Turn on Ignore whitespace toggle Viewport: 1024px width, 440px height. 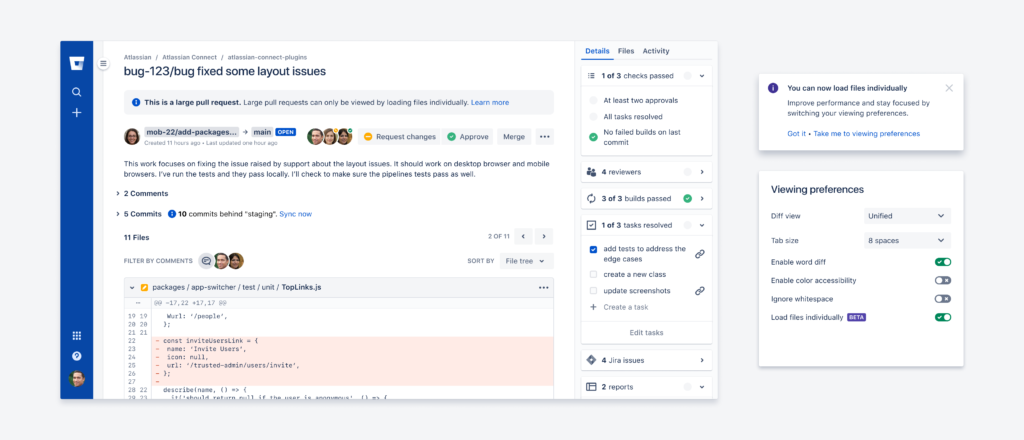tap(942, 299)
